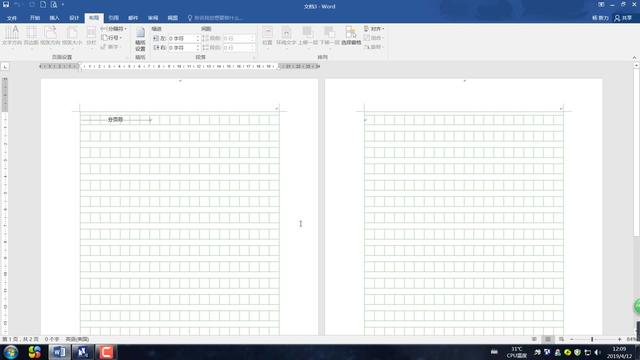Adjust the right indent spinner arrows
640x360 pixels.
198,48
